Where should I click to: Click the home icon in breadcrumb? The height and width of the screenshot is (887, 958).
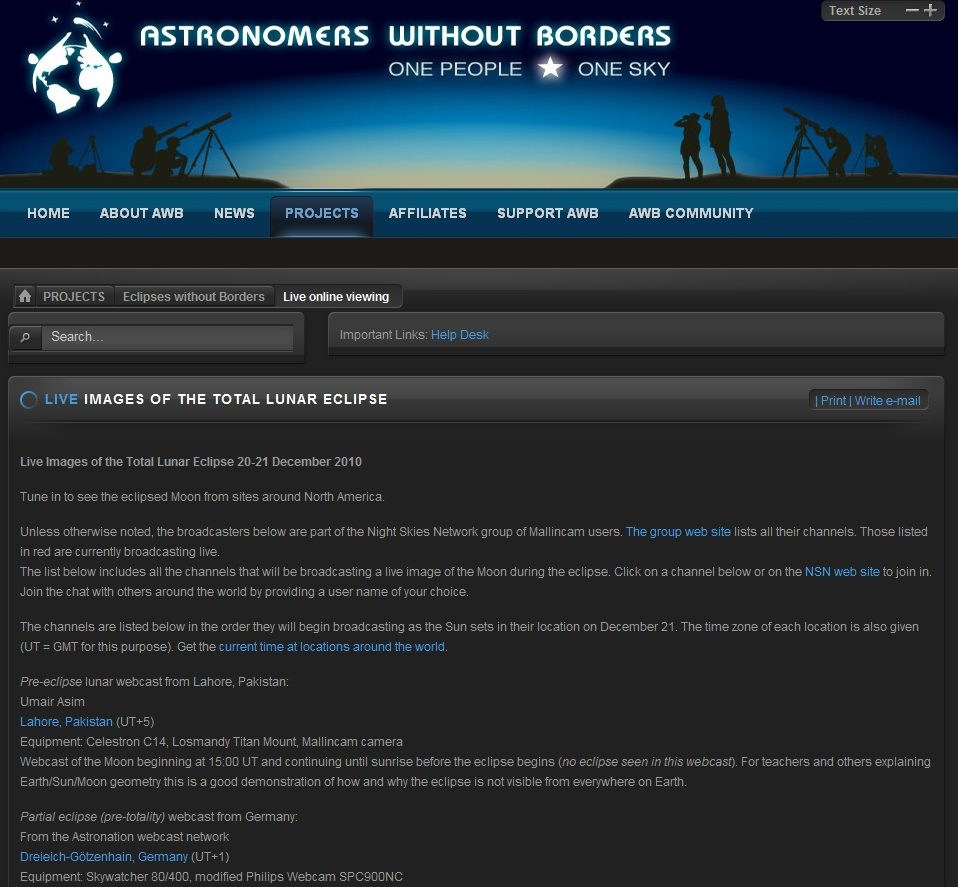click(x=25, y=296)
